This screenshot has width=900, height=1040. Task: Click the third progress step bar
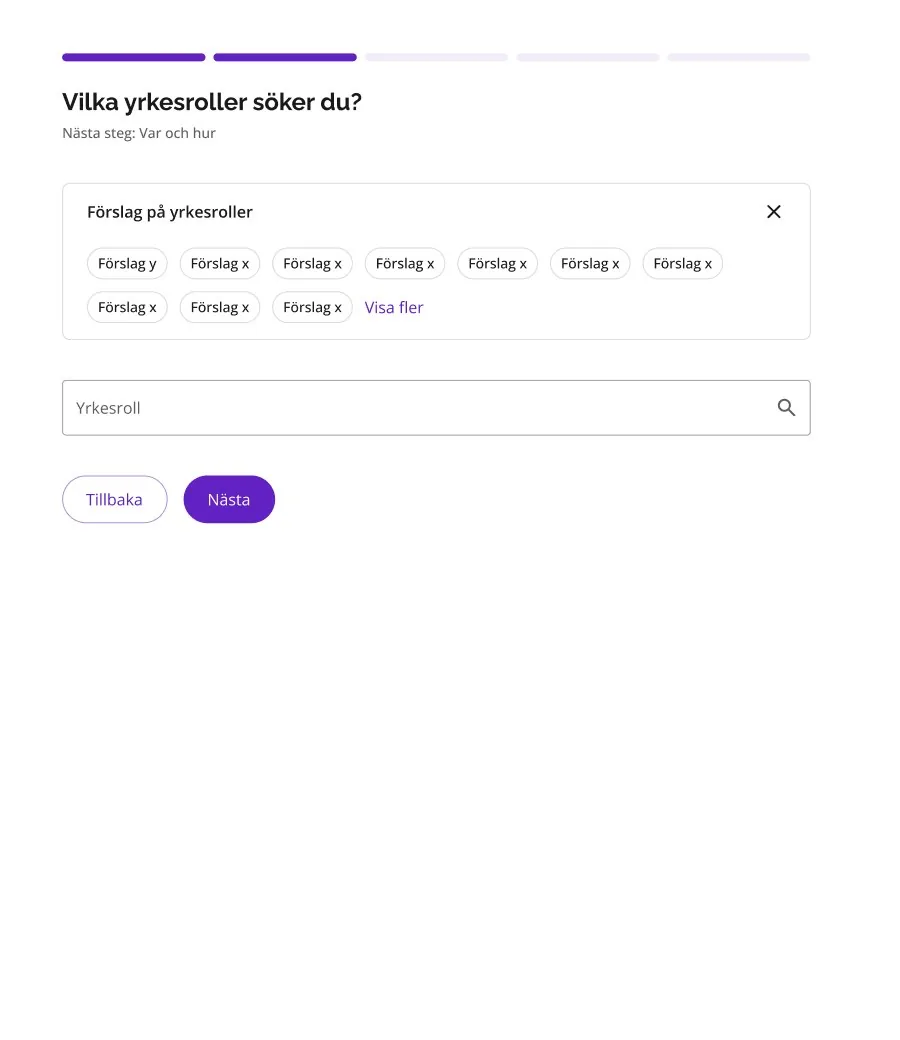click(x=436, y=57)
